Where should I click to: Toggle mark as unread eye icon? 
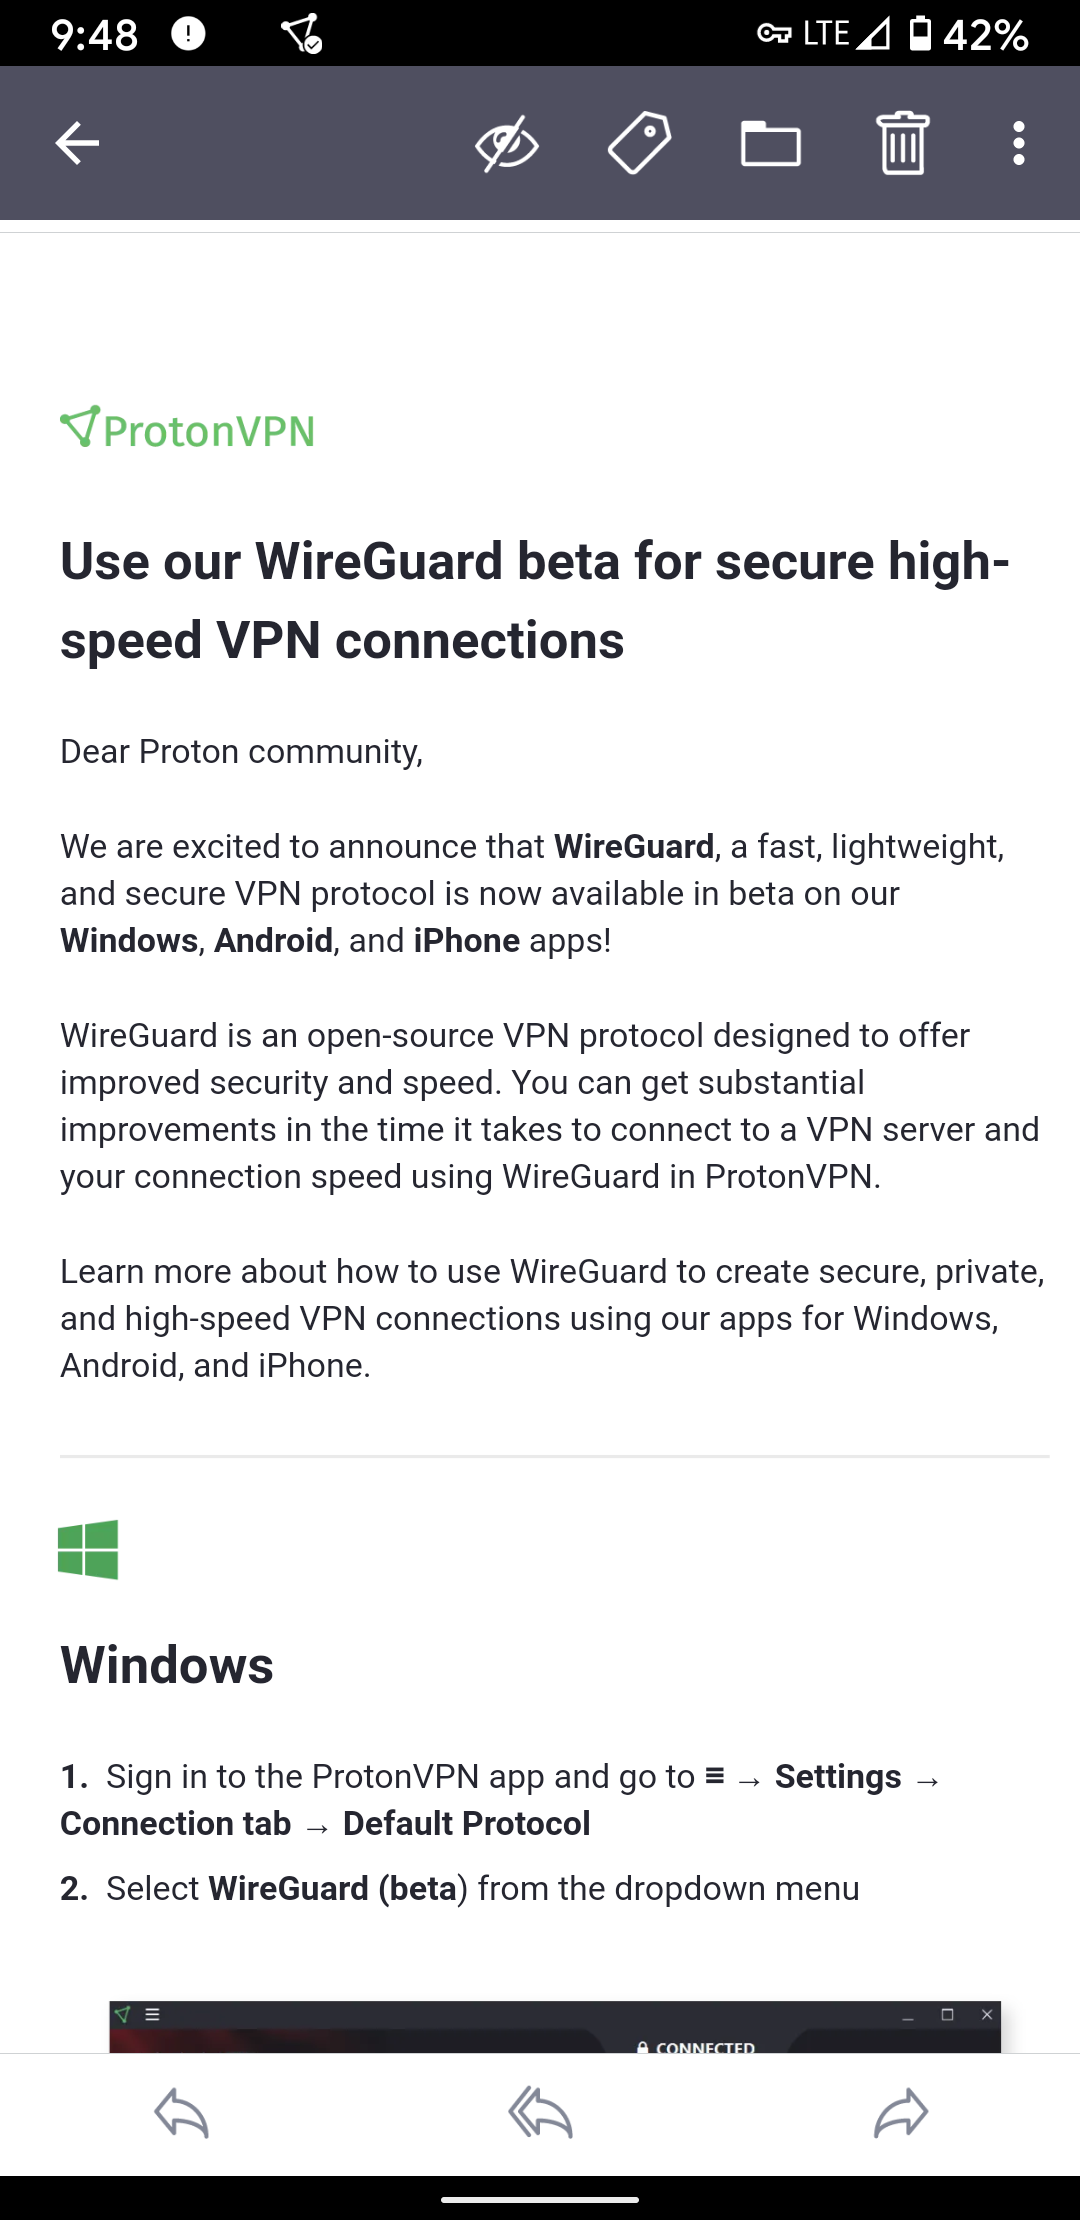[507, 143]
